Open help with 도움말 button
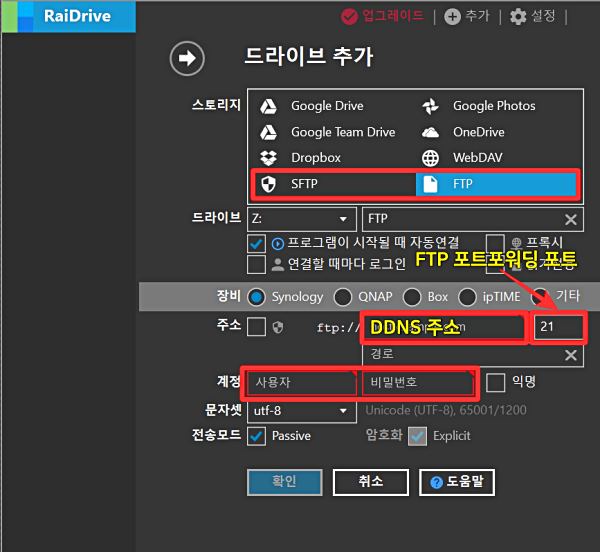 point(457,482)
